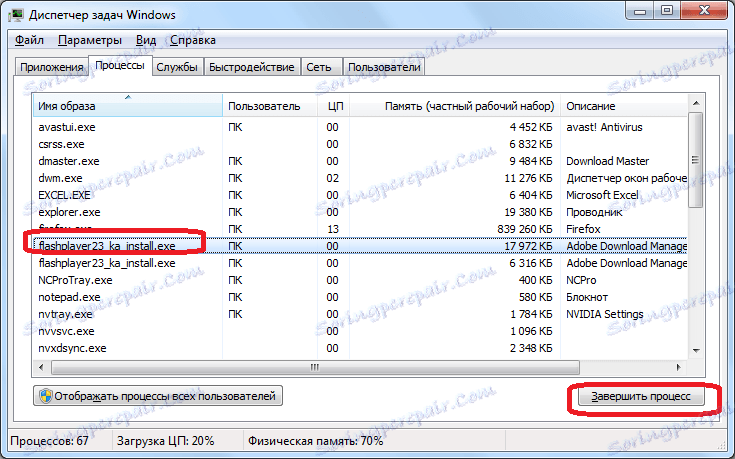This screenshot has width=735, height=459.
Task: Click the NVIDIA Settings description
Action: tap(605, 314)
